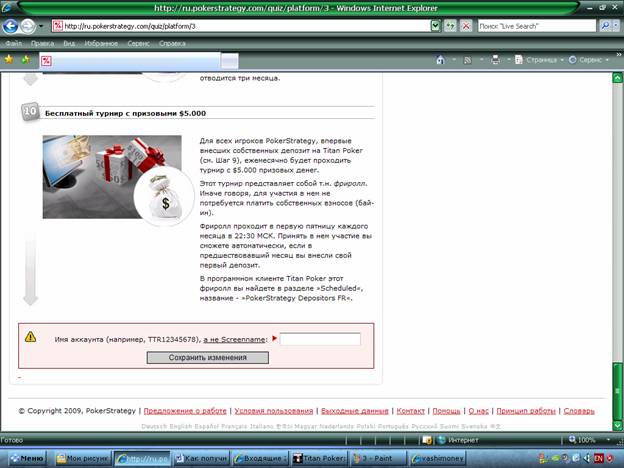The height and width of the screenshot is (468, 624).
Task: Open the Сервис command bar menu
Action: (589, 60)
